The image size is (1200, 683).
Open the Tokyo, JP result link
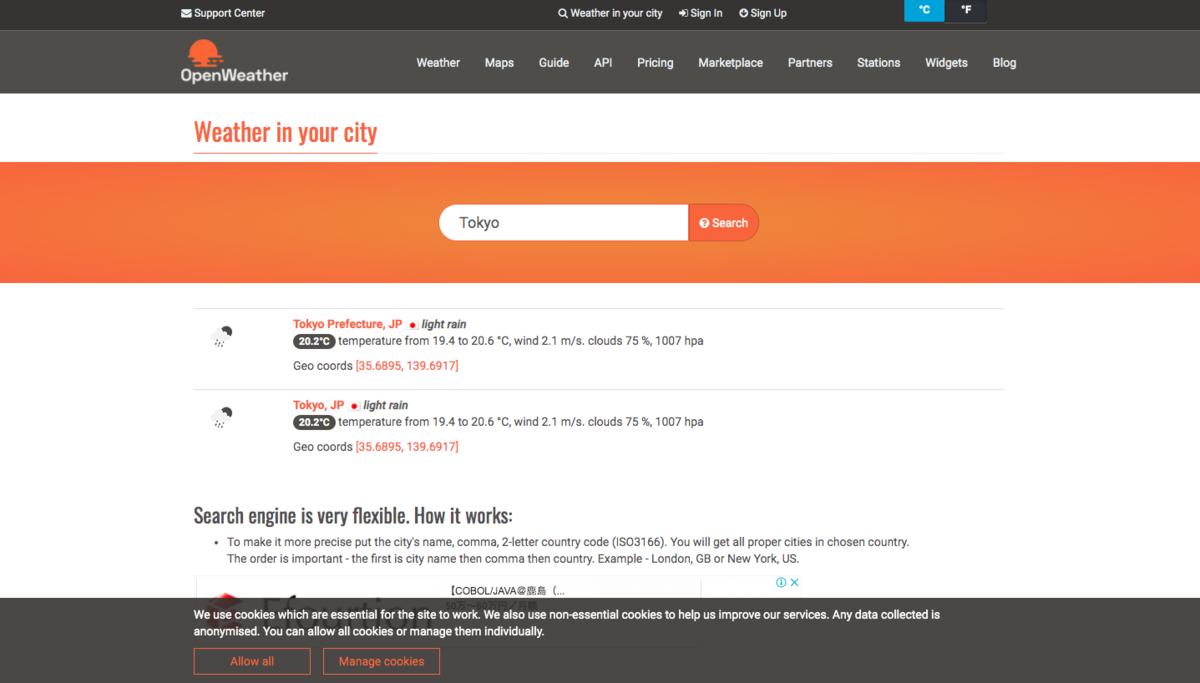(318, 405)
